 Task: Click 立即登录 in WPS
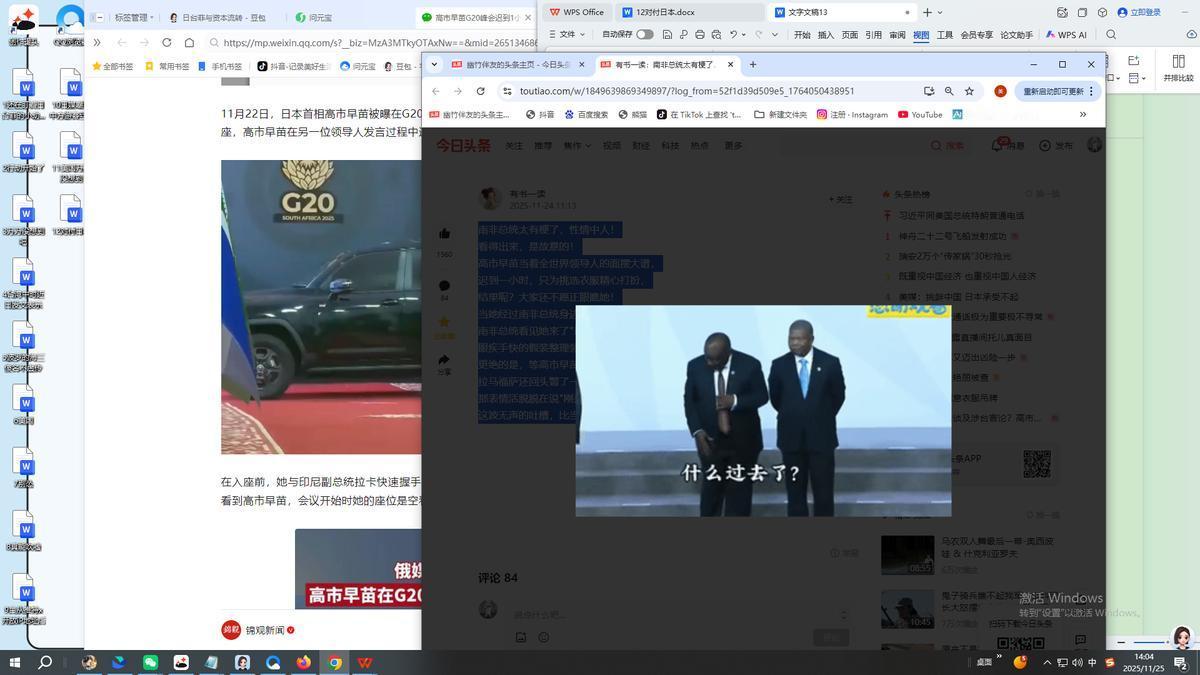(x=1139, y=12)
